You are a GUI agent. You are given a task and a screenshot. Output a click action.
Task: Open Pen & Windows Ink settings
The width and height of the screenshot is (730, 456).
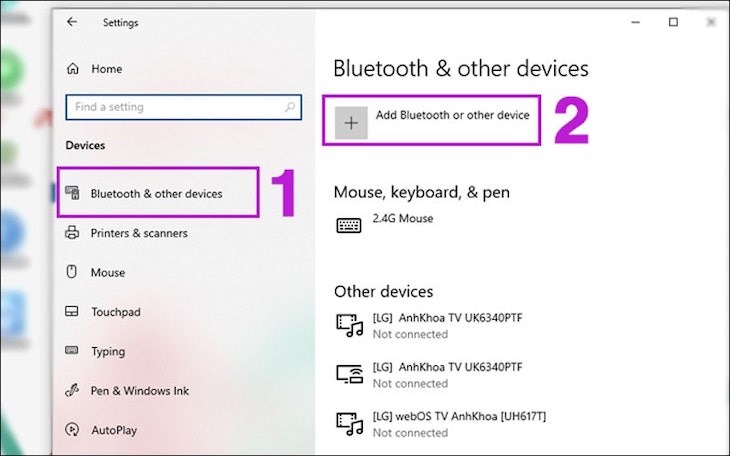139,391
